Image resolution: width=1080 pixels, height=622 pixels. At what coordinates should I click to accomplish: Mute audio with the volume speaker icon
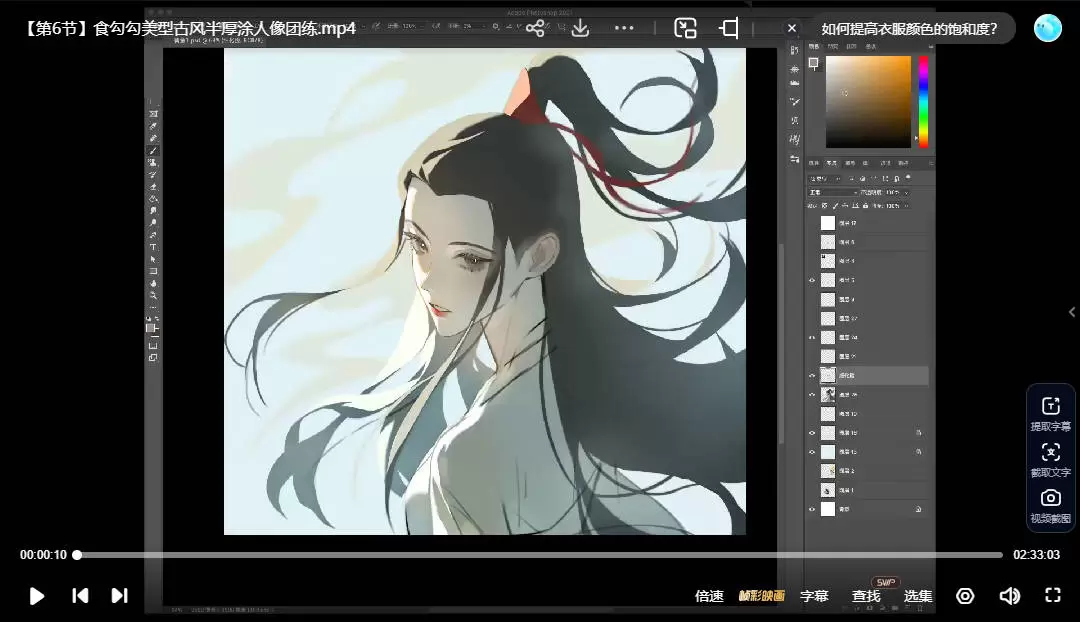coord(1009,596)
